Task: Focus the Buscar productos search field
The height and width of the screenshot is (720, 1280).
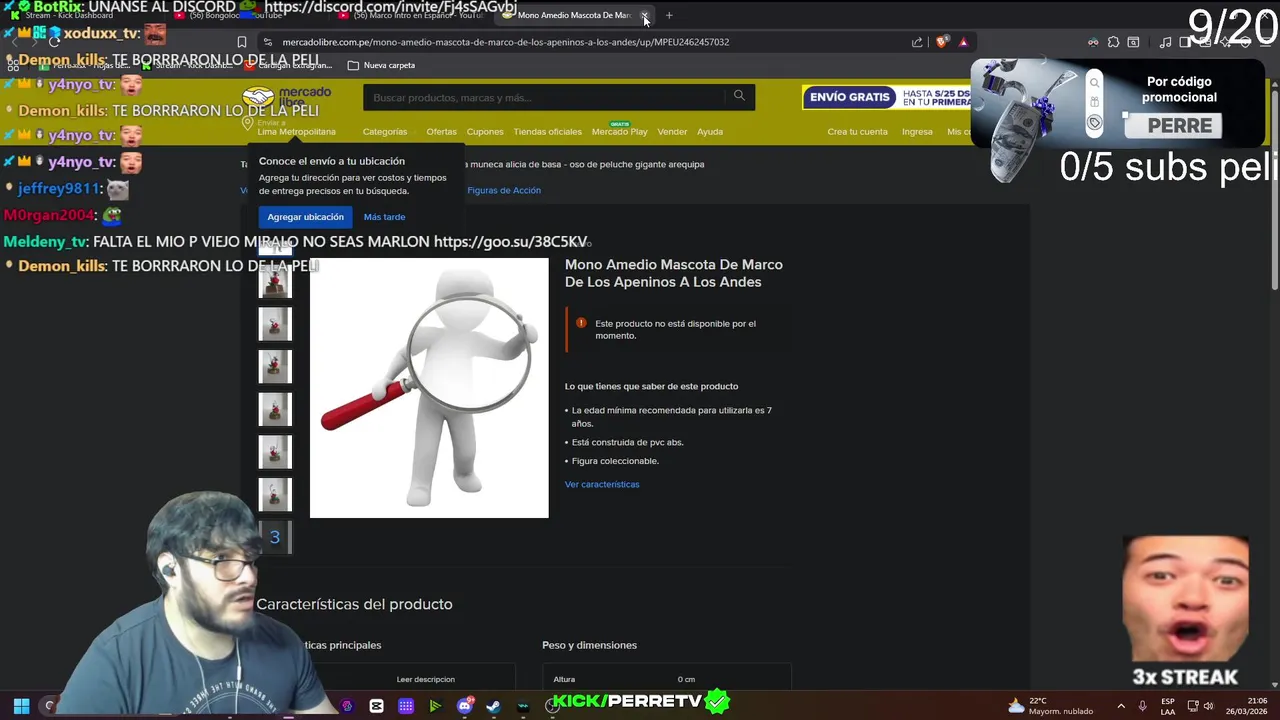Action: 546,97
